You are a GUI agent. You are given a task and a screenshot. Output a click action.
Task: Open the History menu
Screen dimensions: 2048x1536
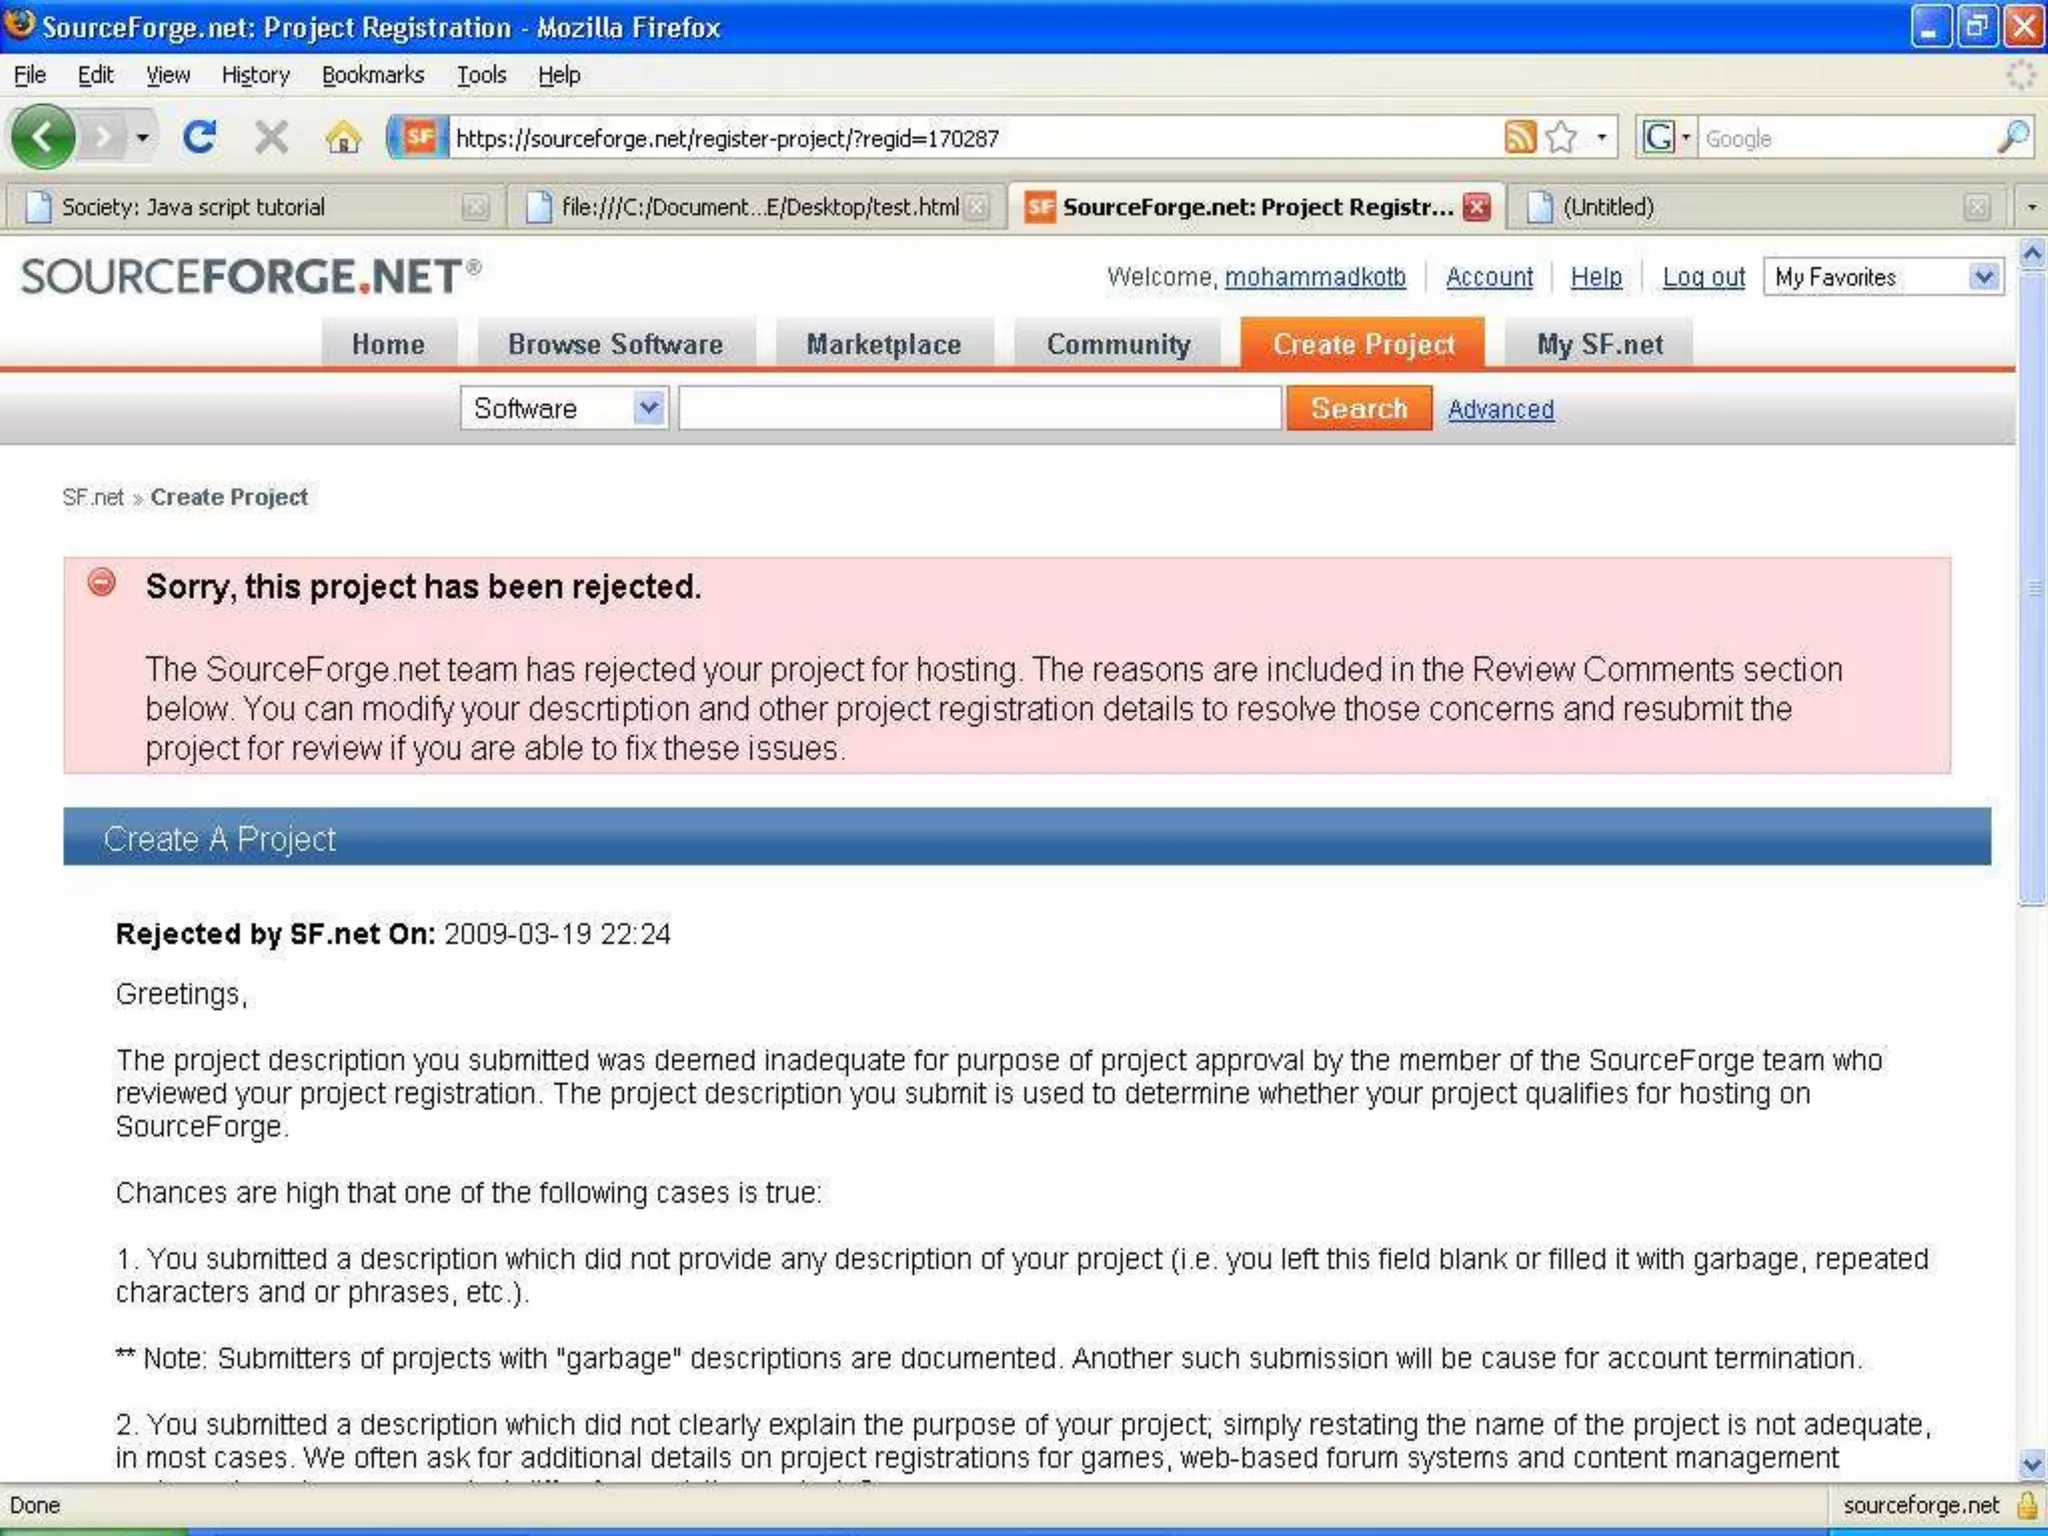255,75
